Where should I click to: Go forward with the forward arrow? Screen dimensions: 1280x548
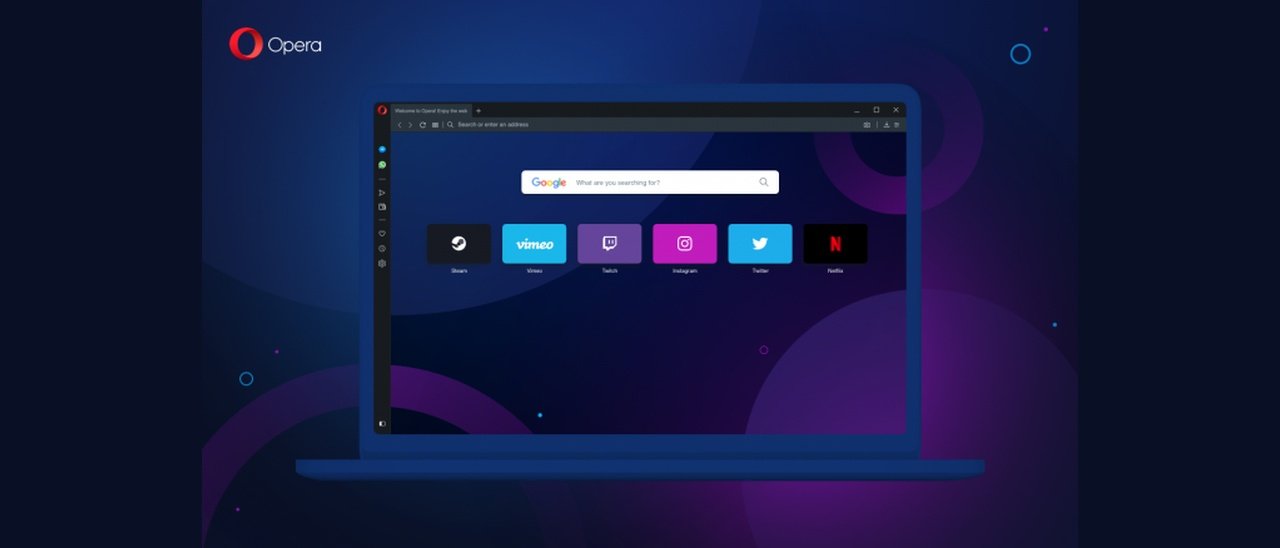(x=411, y=125)
